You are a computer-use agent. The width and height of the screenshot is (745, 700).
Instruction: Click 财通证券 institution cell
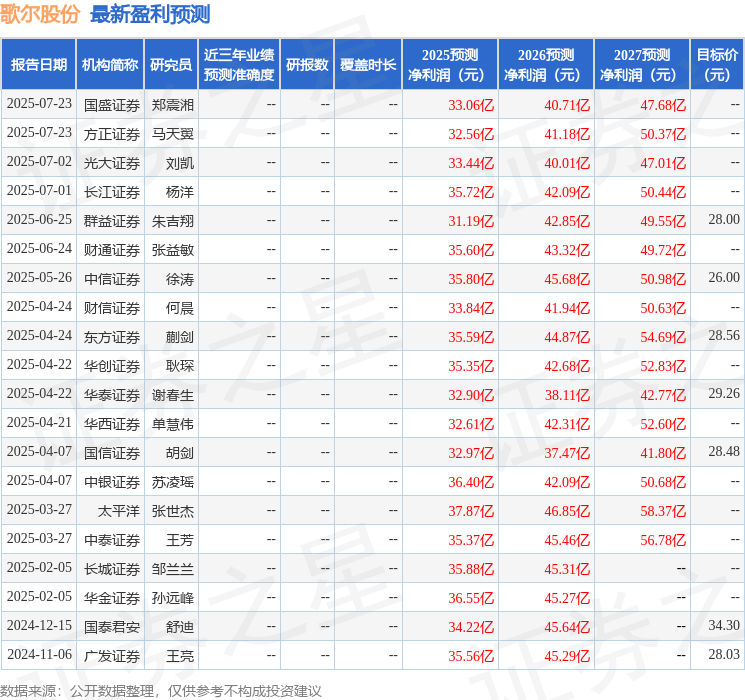coord(112,250)
